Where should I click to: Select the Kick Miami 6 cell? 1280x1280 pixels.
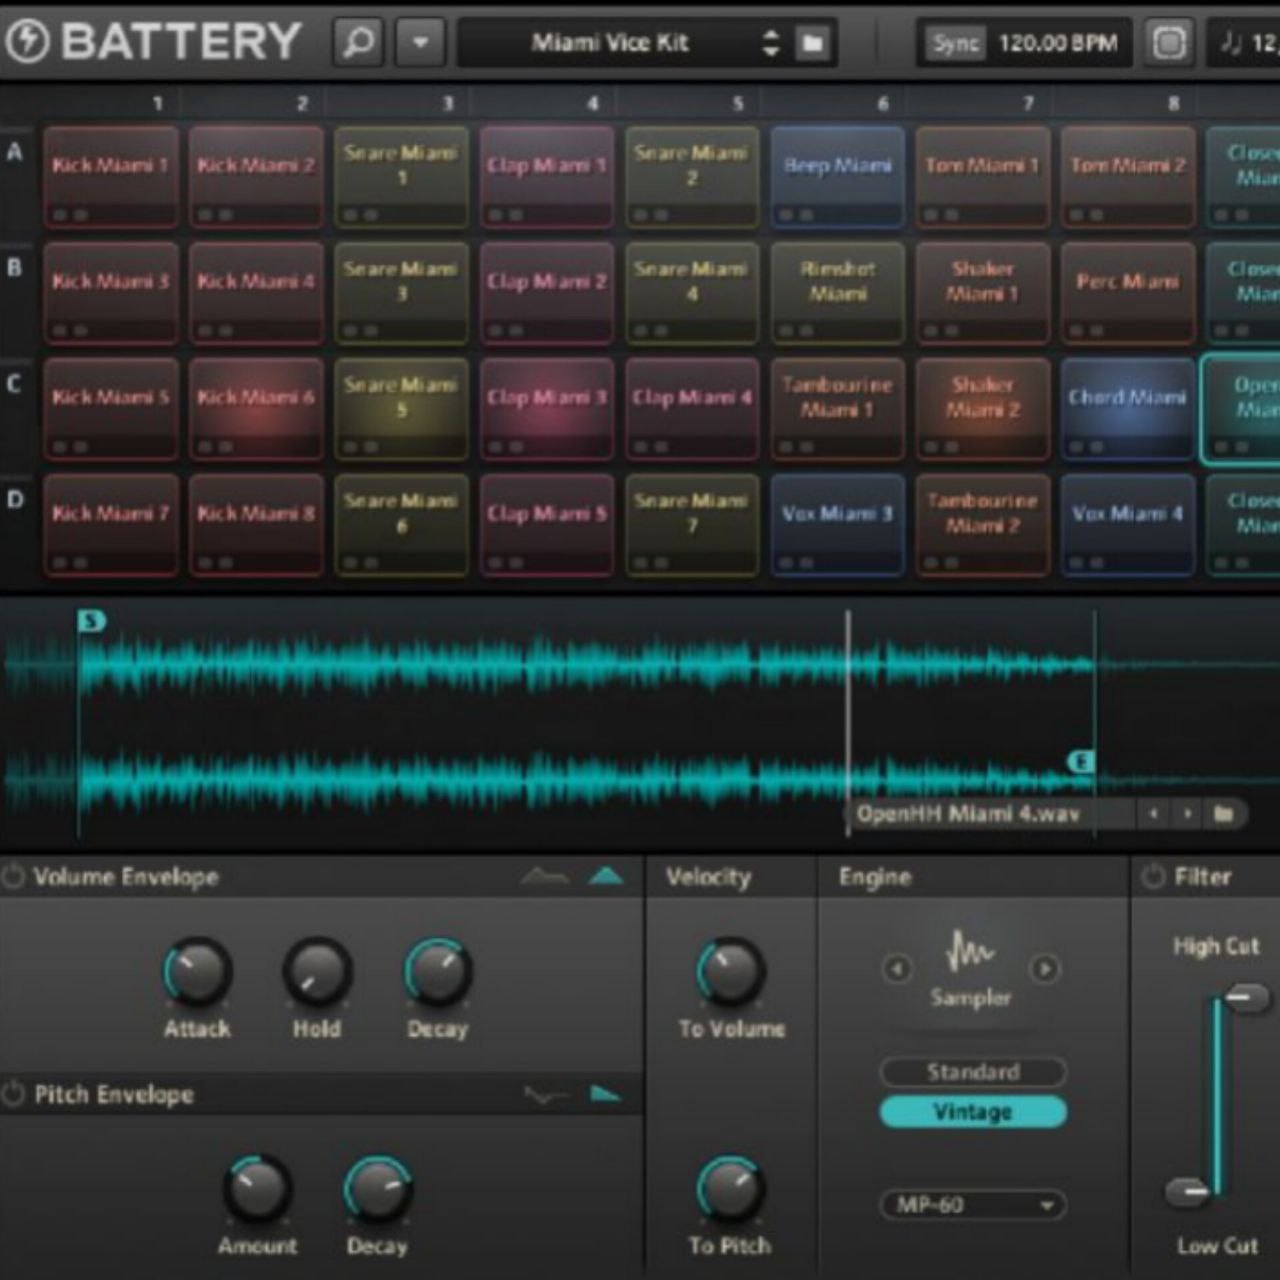(x=256, y=409)
